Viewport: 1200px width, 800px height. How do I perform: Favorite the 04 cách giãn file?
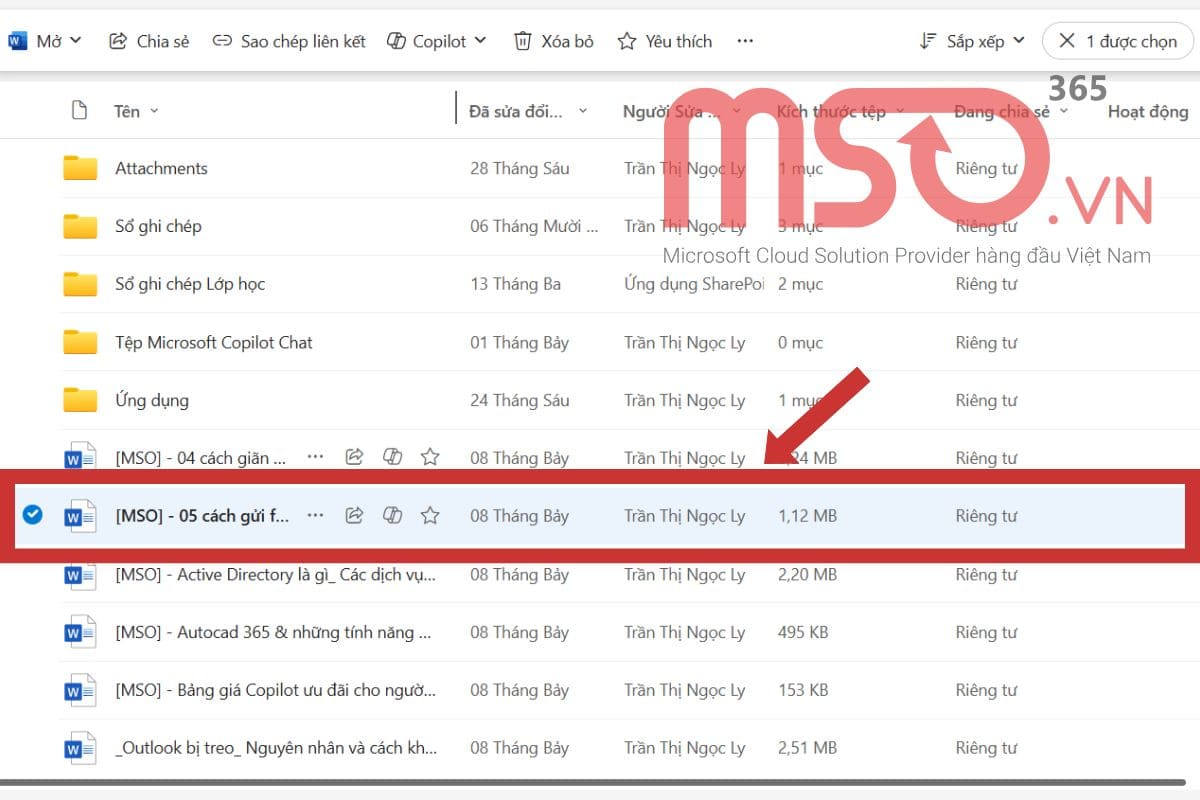(430, 457)
